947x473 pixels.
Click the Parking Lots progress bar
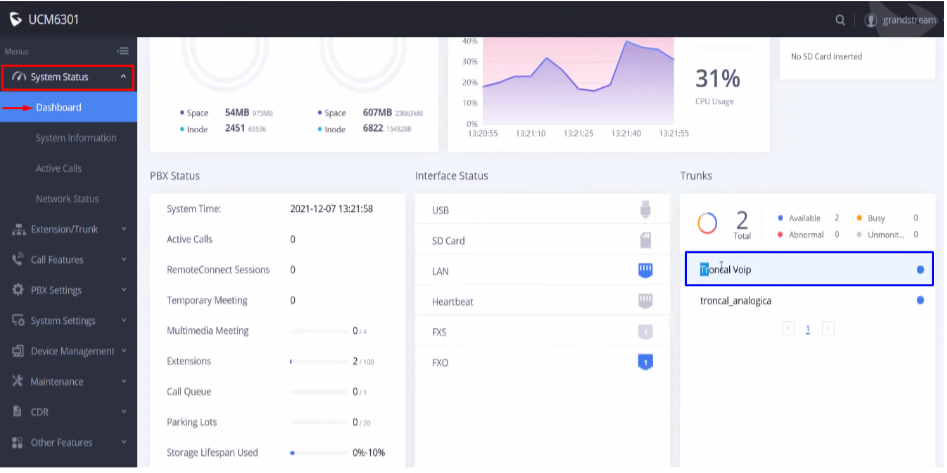[318, 422]
